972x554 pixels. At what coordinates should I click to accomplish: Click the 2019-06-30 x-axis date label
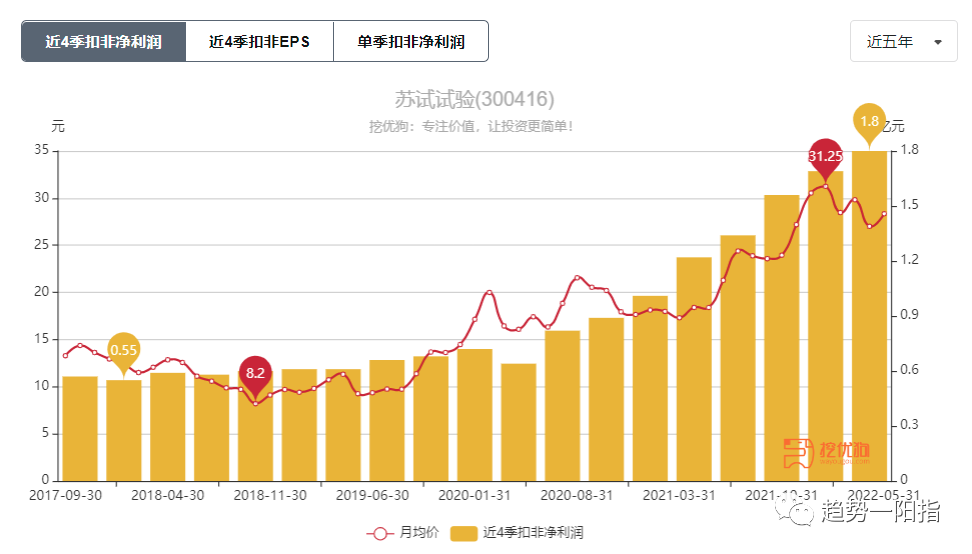[x=372, y=496]
